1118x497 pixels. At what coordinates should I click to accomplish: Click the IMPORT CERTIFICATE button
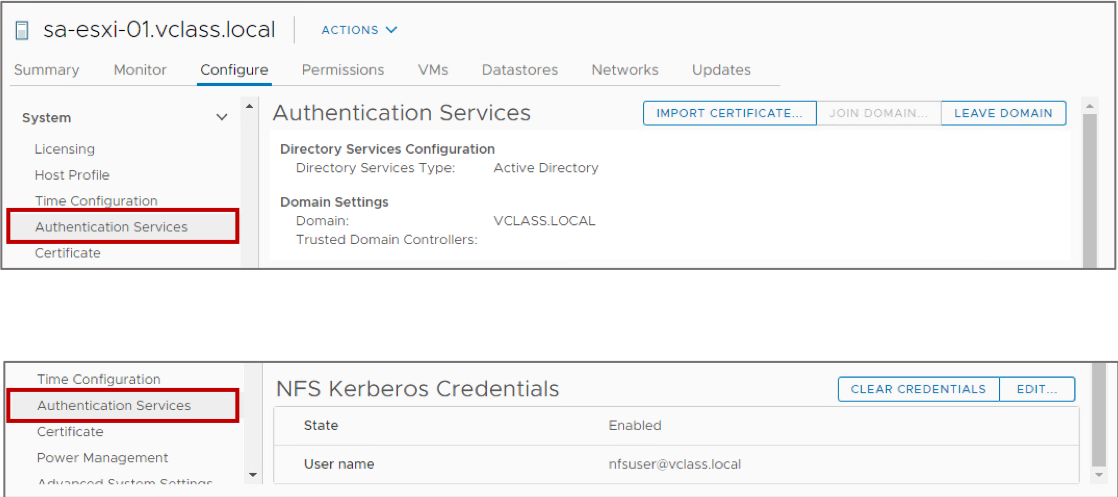pos(729,113)
